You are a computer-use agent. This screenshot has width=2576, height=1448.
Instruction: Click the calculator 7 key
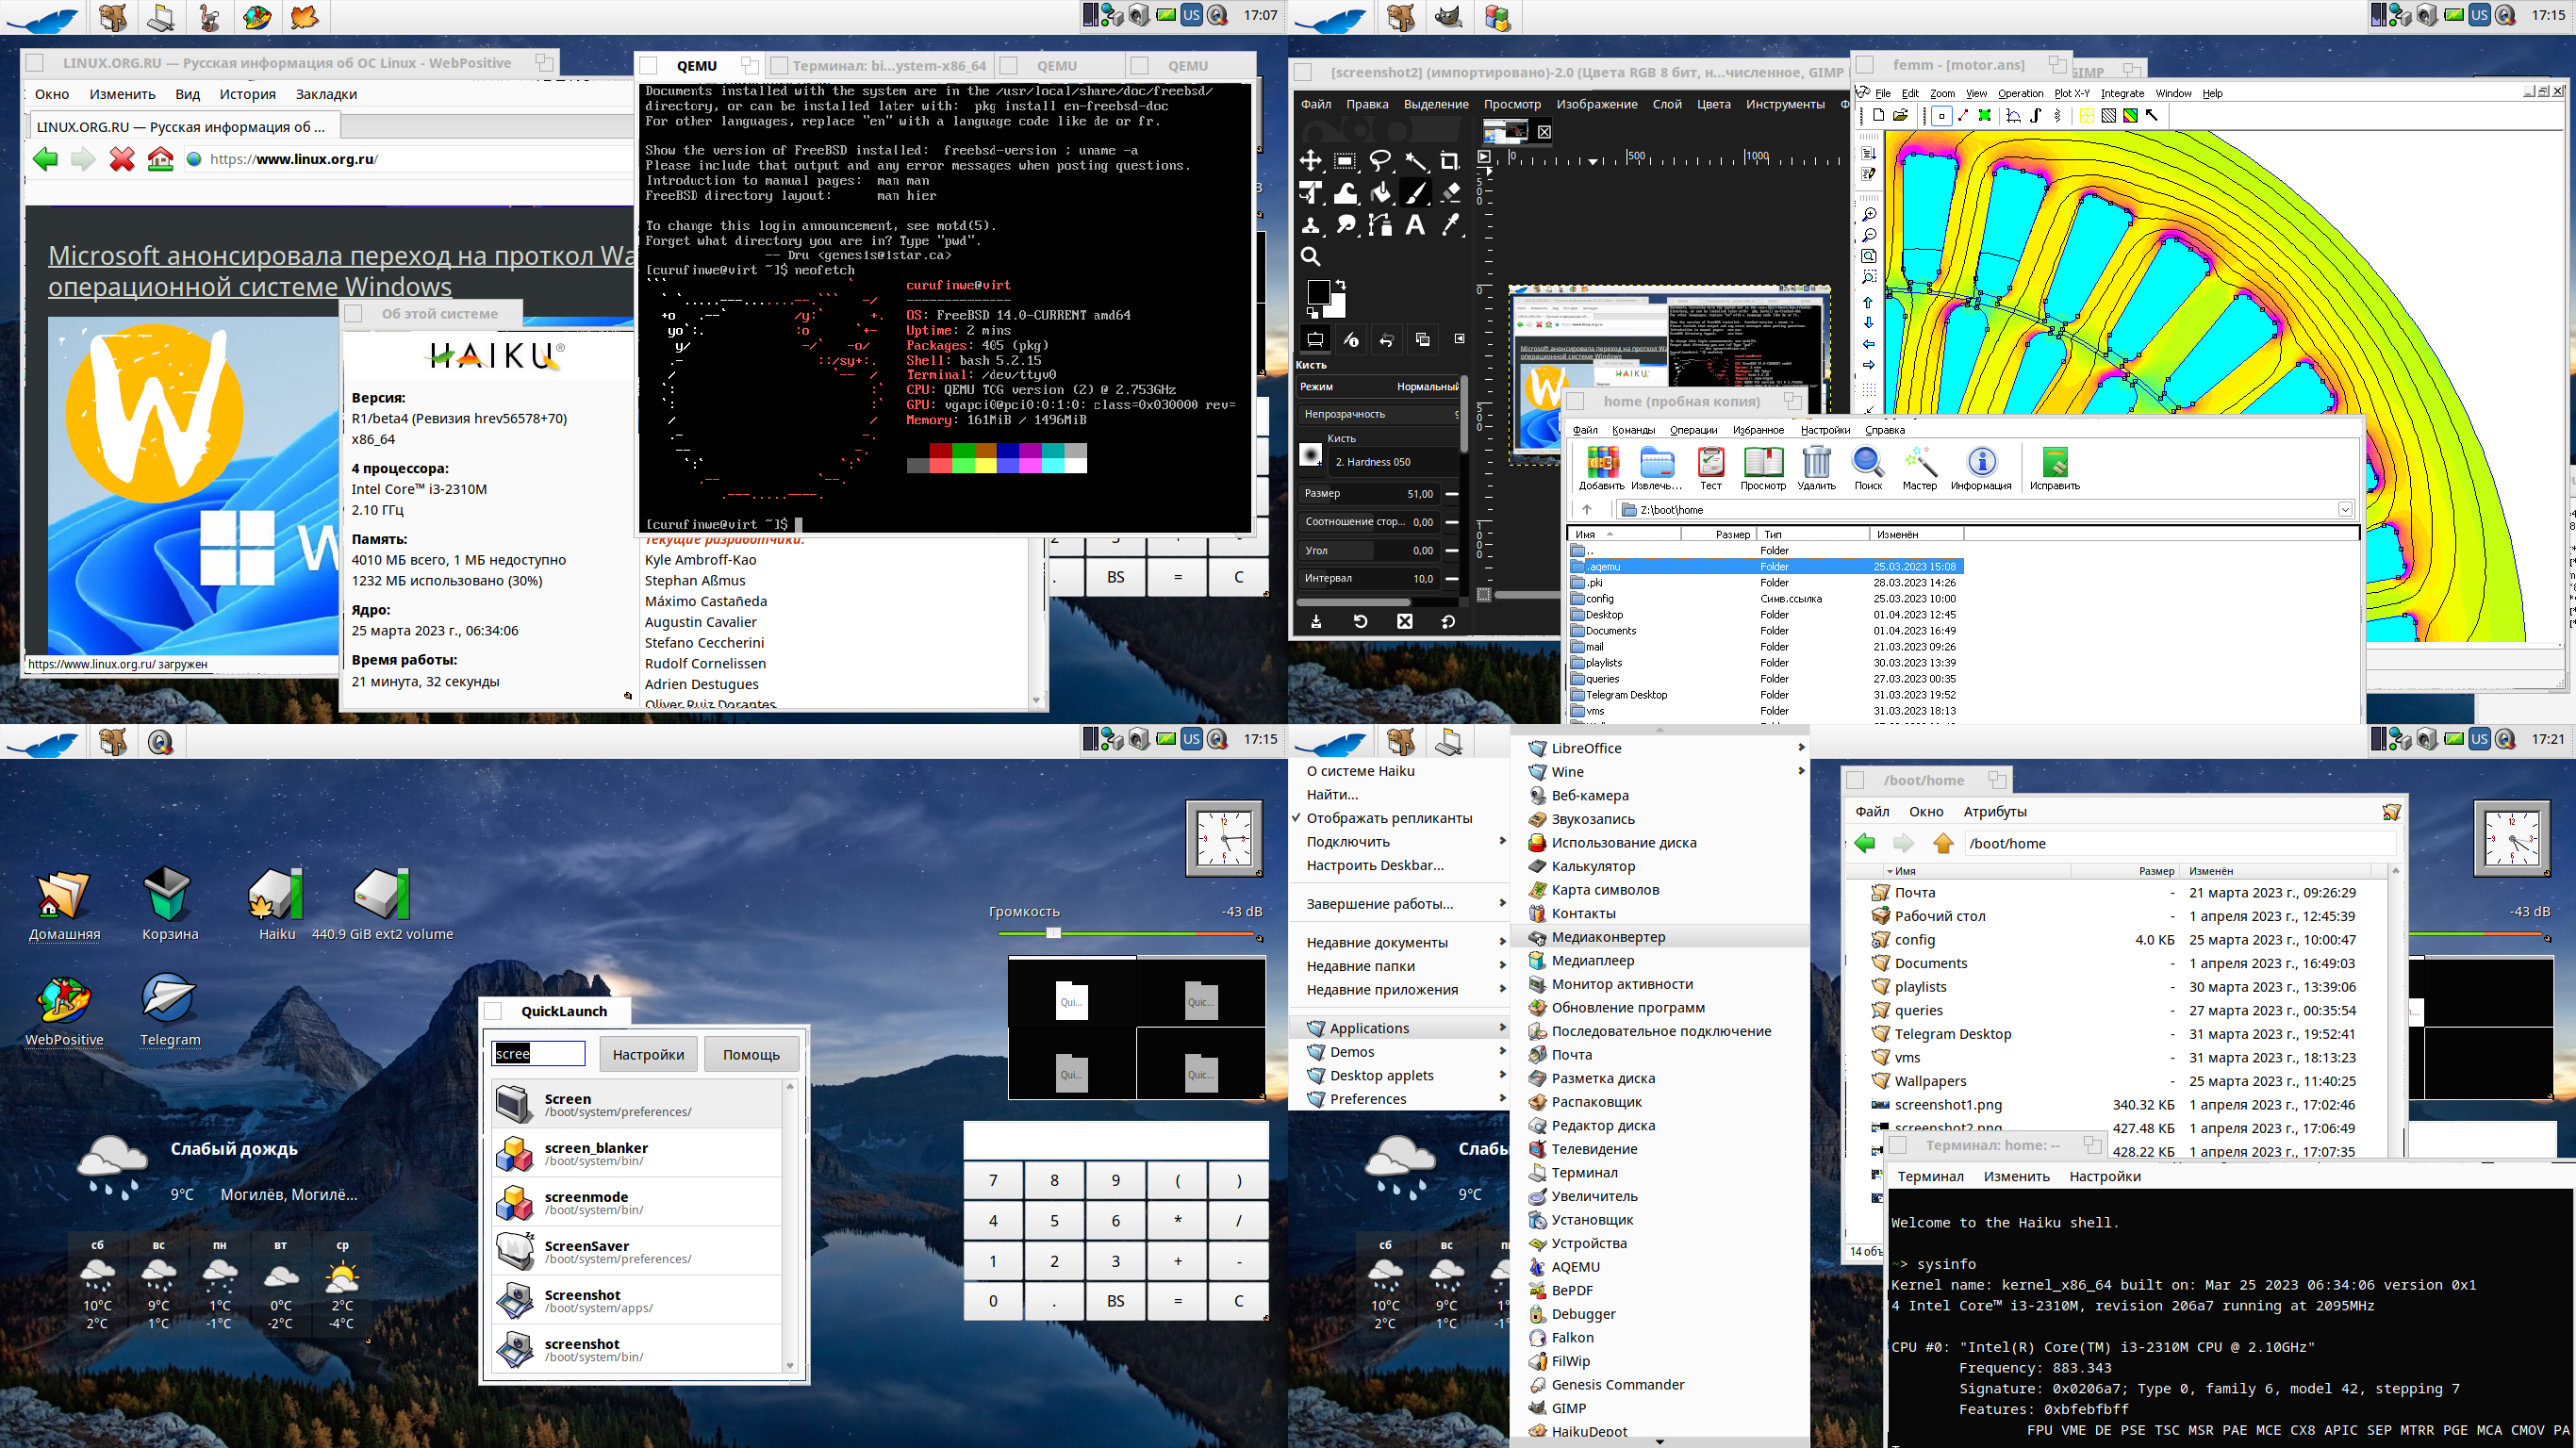(993, 1180)
